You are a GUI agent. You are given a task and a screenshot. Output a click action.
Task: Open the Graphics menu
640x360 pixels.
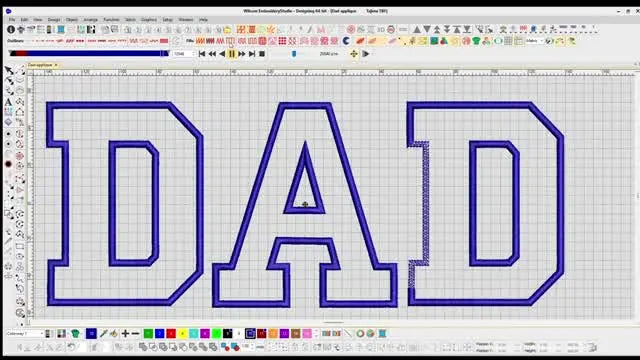click(149, 20)
